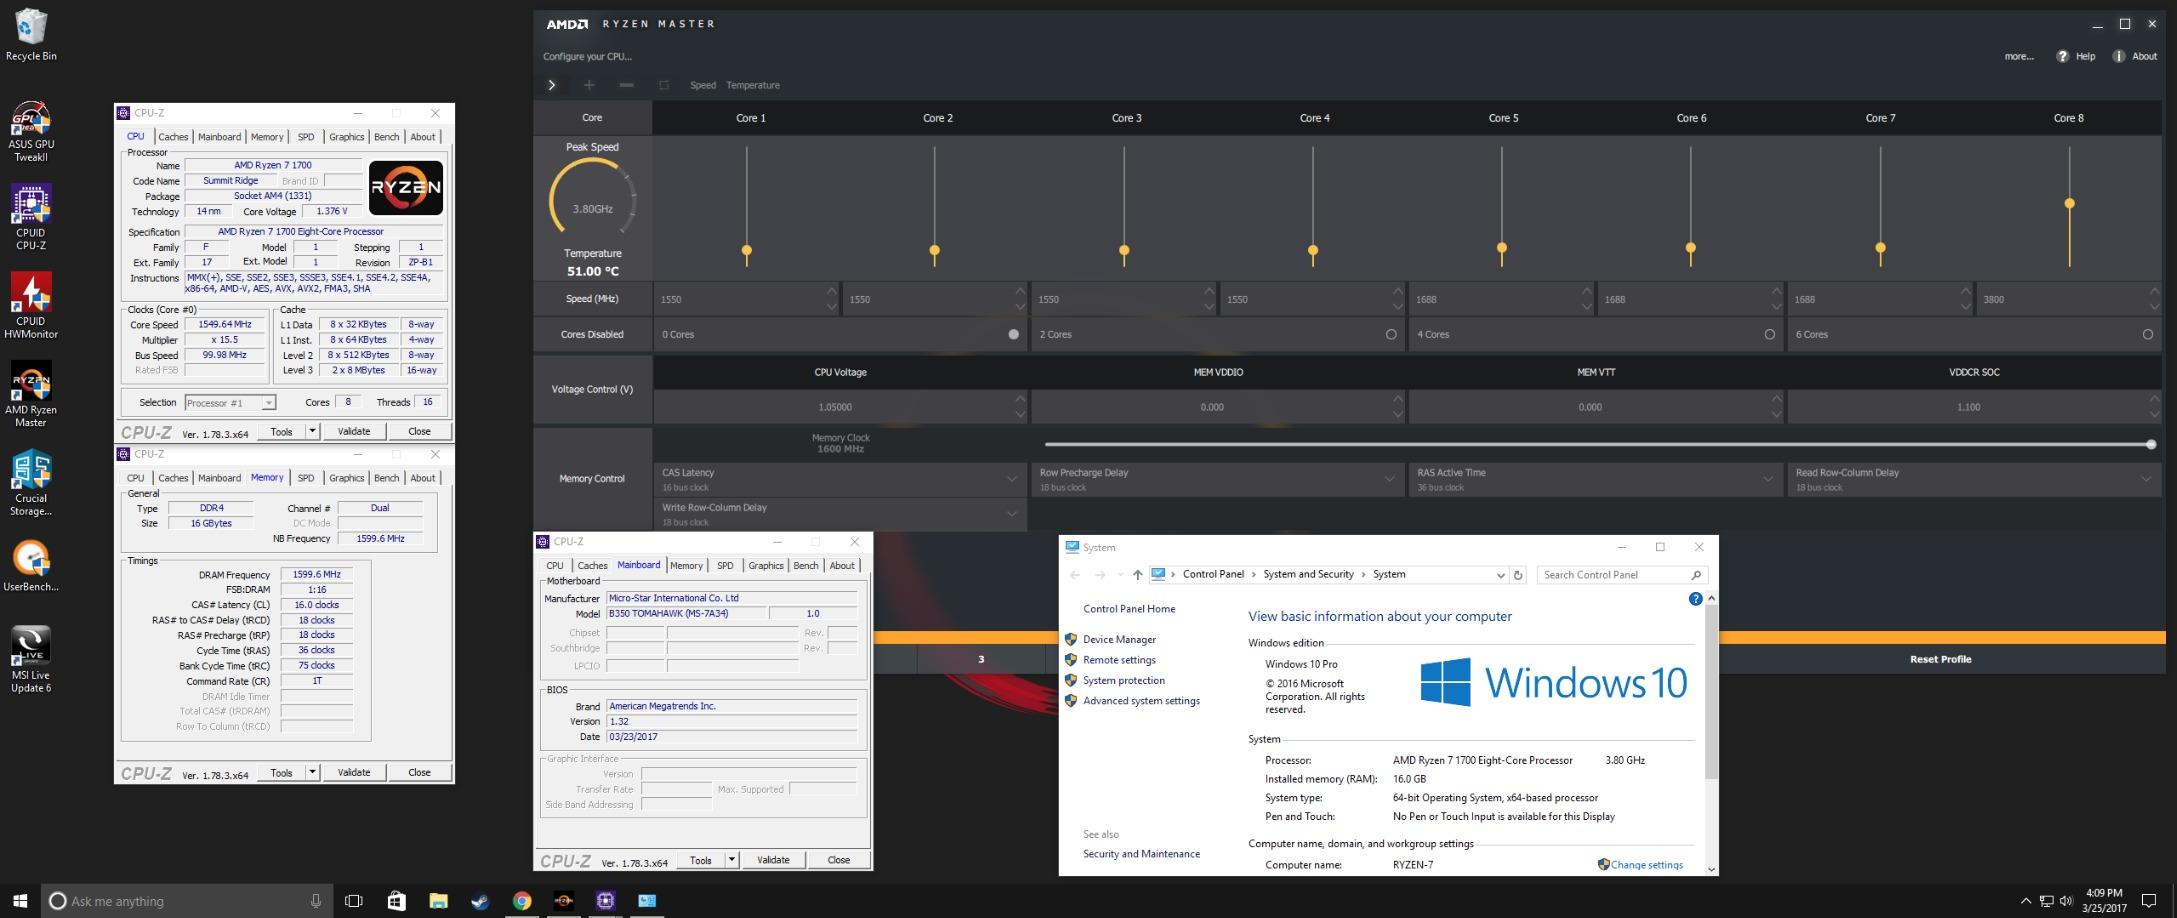The height and width of the screenshot is (918, 2177).
Task: Increase the VDDCR SOC voltage stepper
Action: click(x=2153, y=400)
